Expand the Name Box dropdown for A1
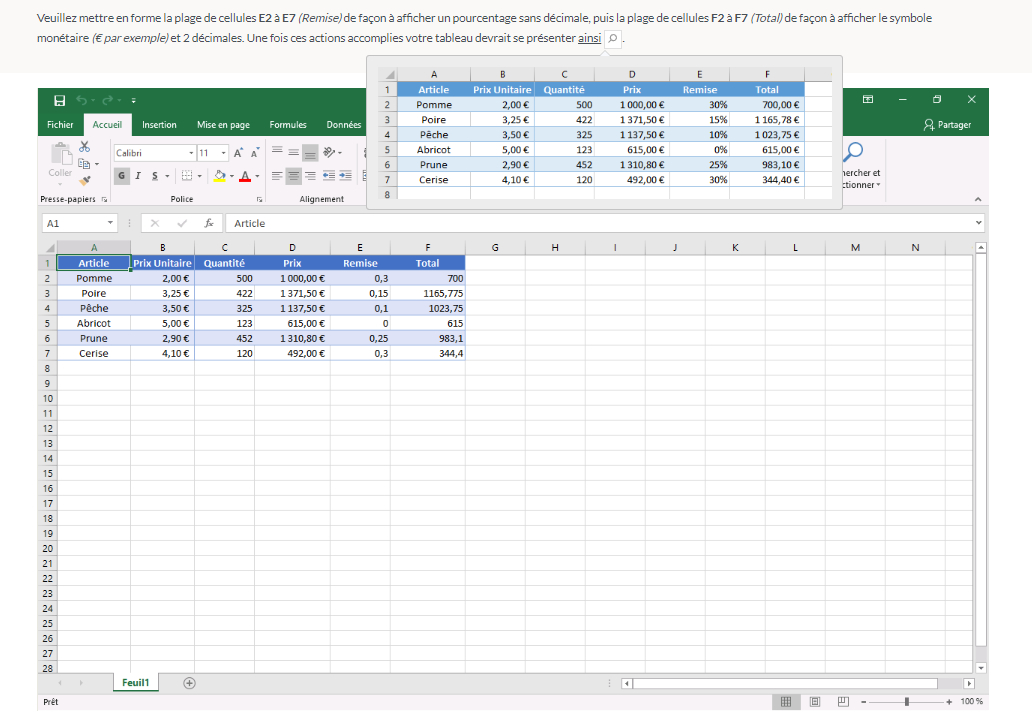This screenshot has width=1032, height=716. click(x=111, y=224)
